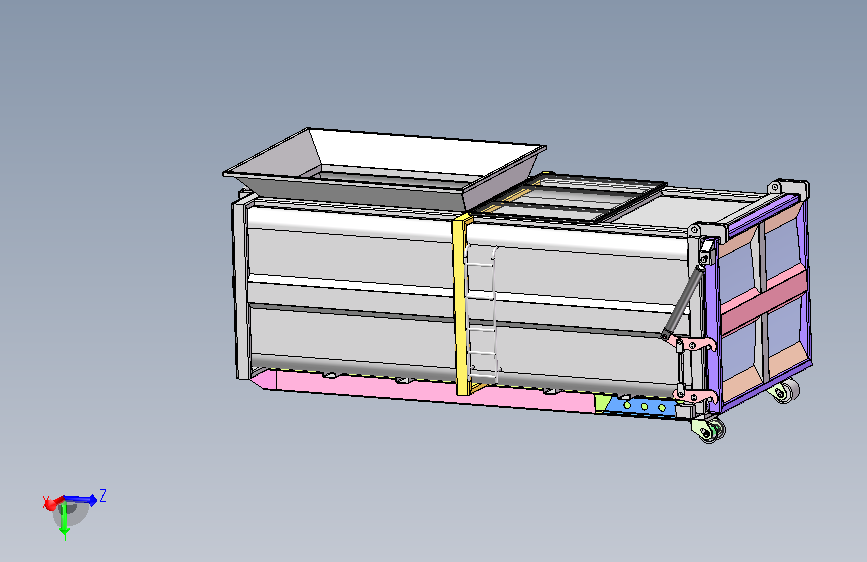Select the yellow vertical post on the container side
Screen dimensions: 867x562
461,304
